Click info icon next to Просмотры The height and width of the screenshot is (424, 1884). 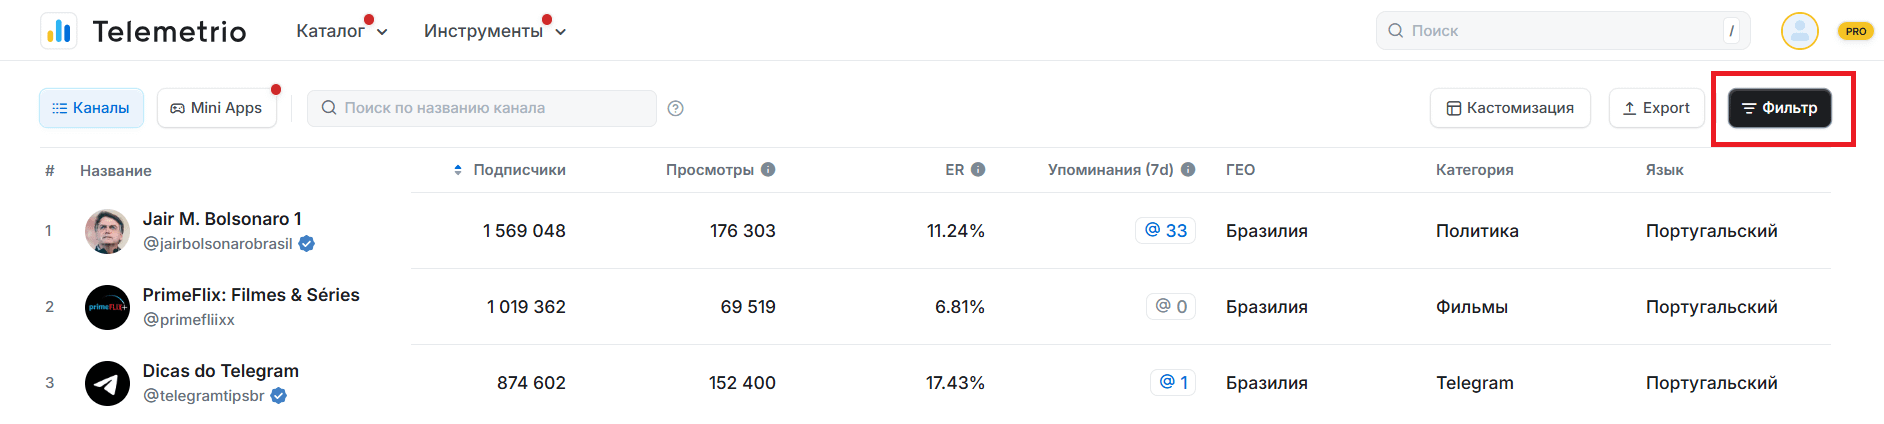coord(768,169)
